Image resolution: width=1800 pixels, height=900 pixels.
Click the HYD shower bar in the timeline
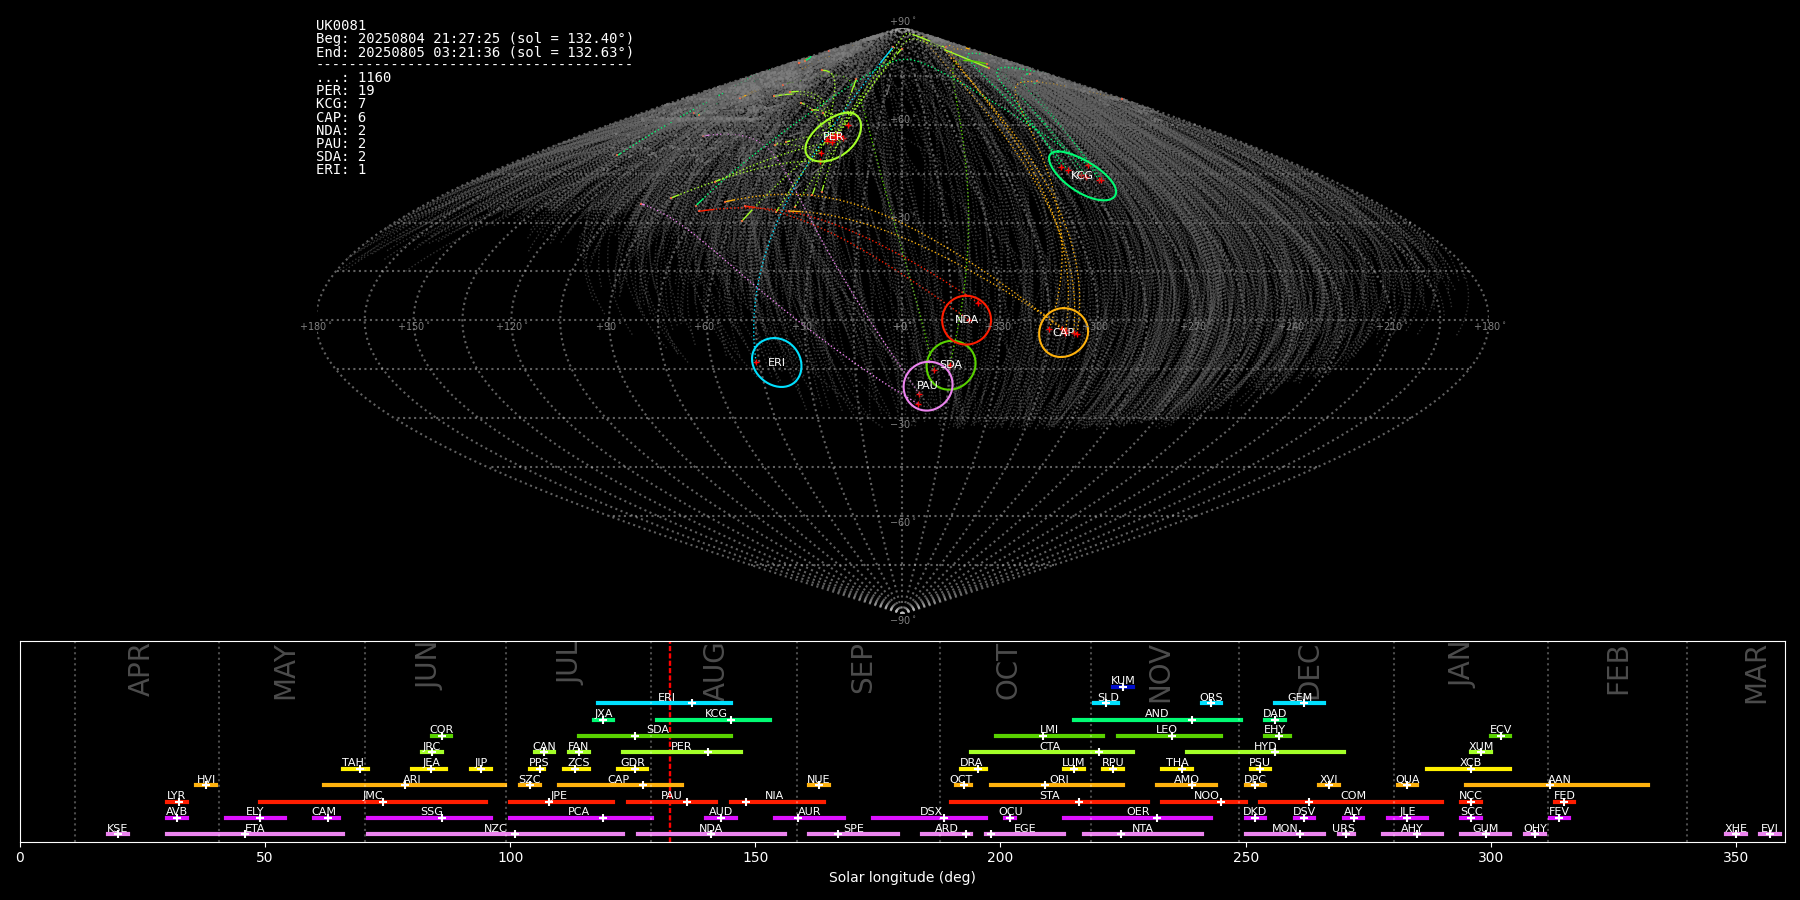pyautogui.click(x=1265, y=752)
